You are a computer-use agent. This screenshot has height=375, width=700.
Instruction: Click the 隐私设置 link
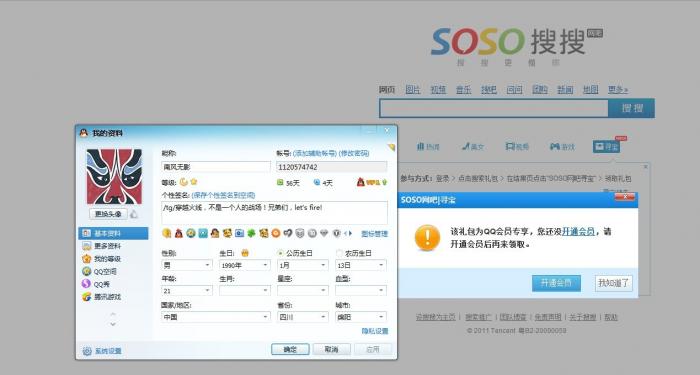pyautogui.click(x=375, y=331)
